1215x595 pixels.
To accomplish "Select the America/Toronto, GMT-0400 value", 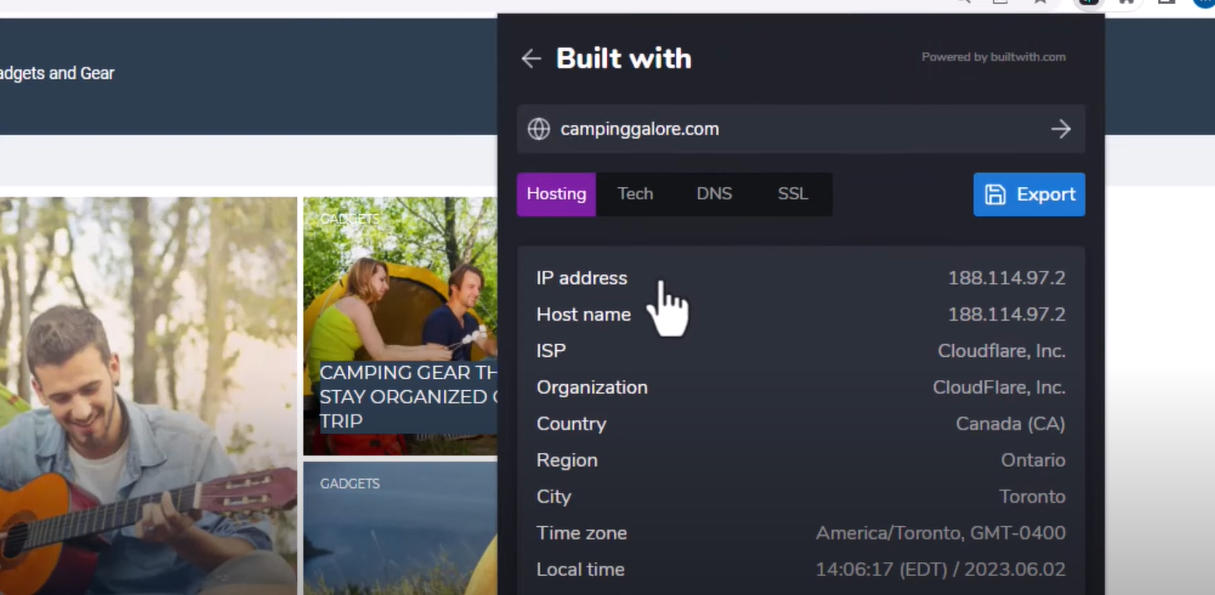I will [940, 533].
